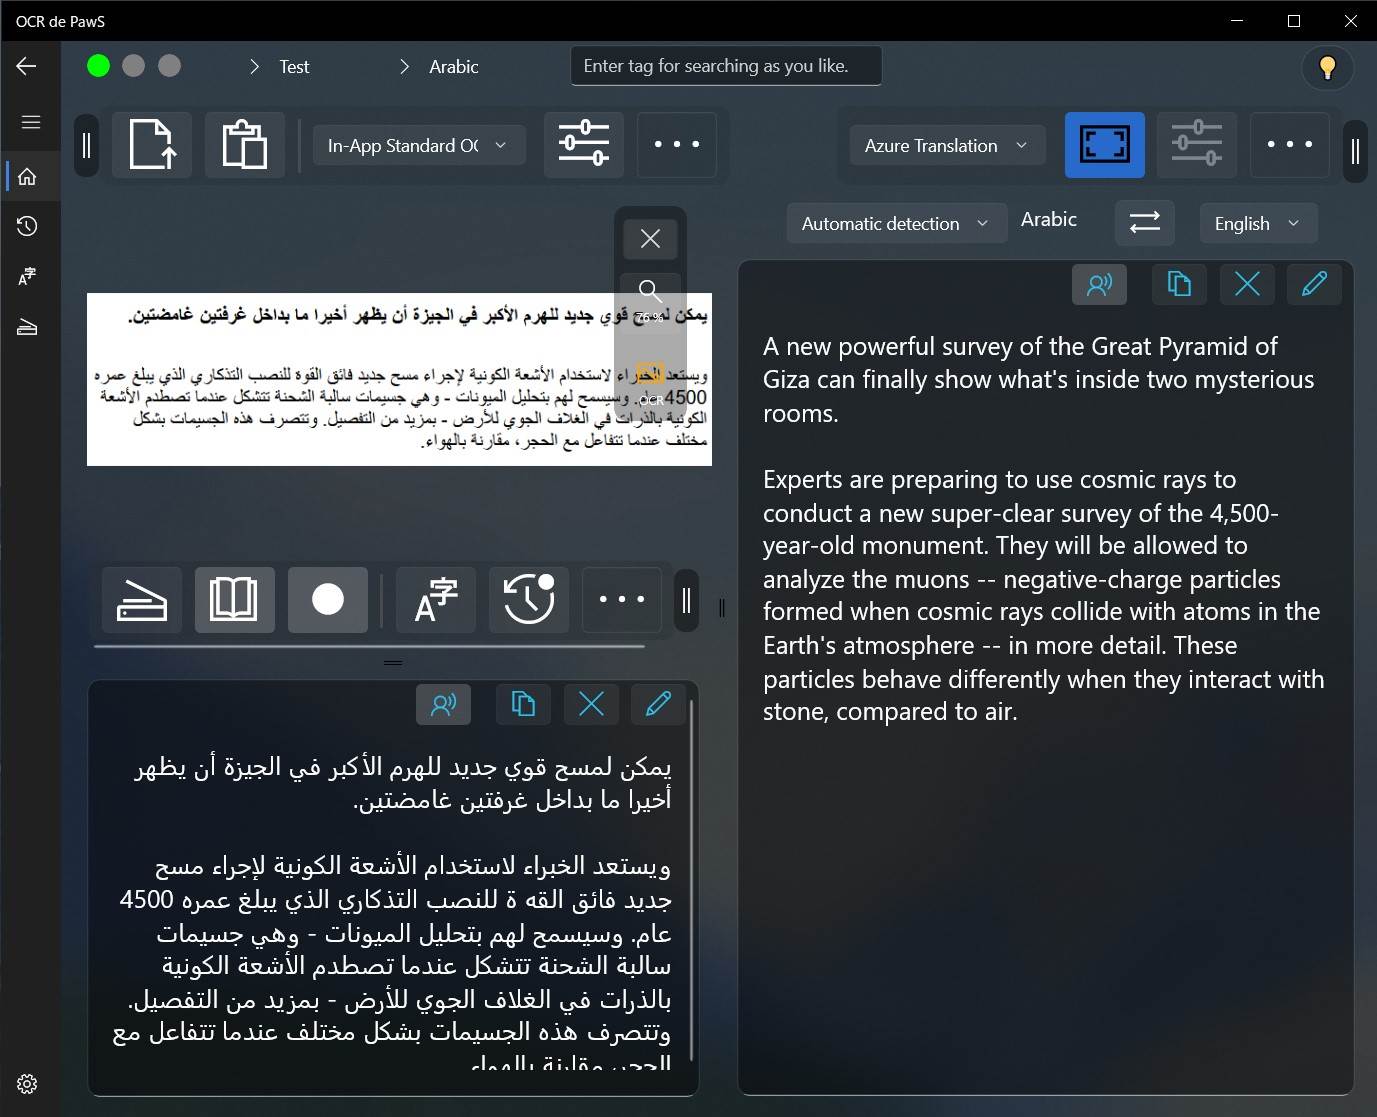The width and height of the screenshot is (1377, 1117).
Task: Open the English target language dropdown
Action: point(1257,223)
